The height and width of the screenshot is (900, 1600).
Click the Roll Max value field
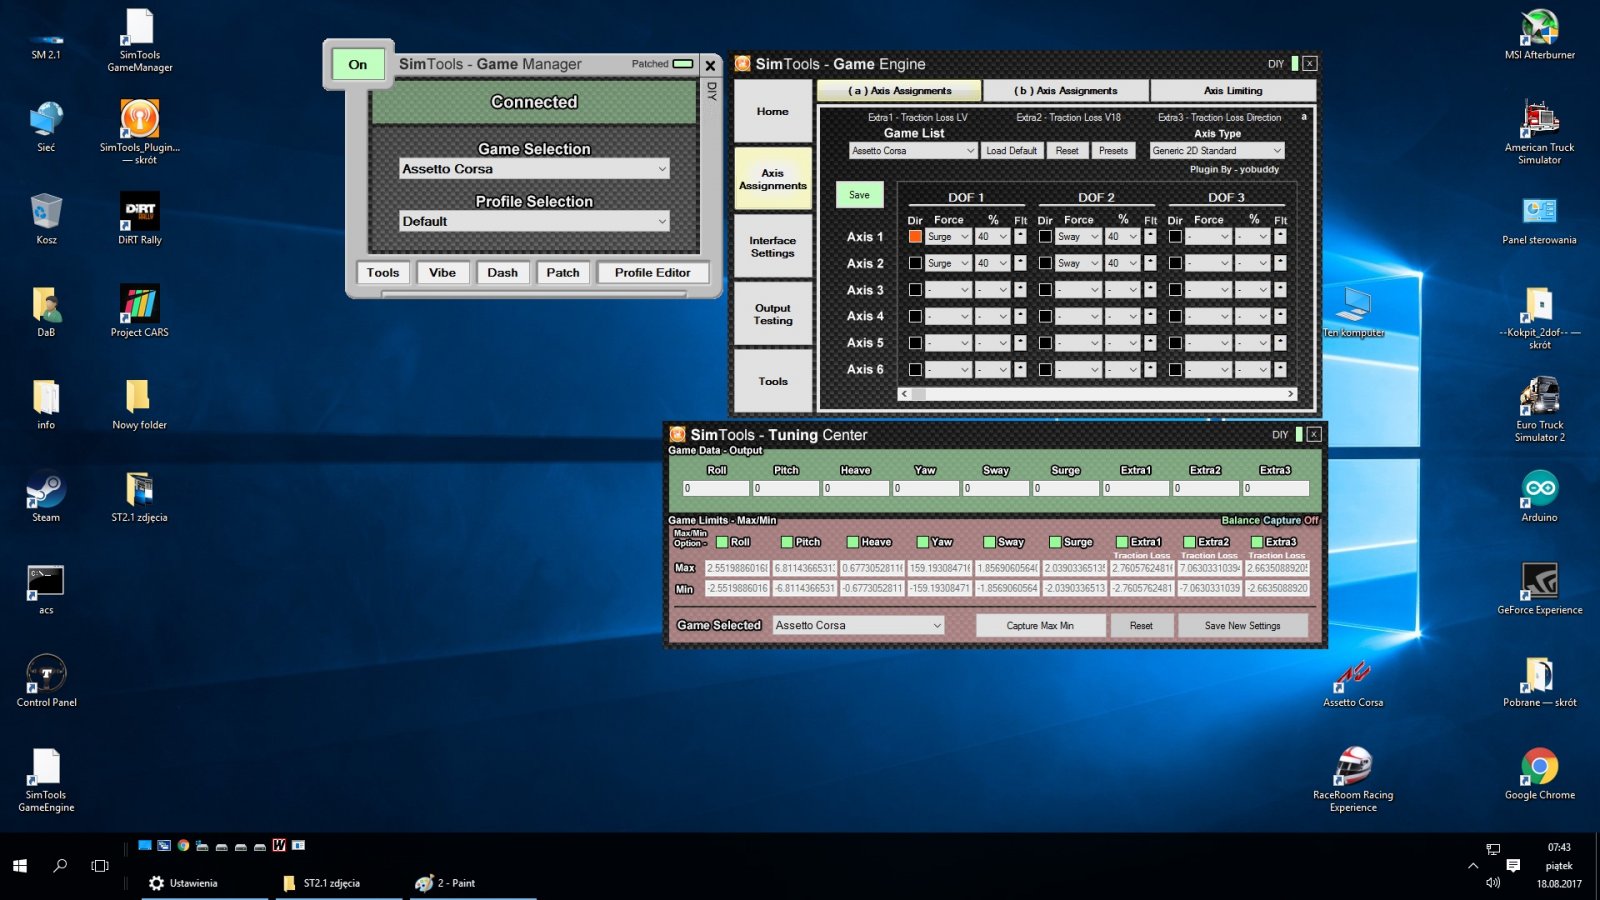(x=737, y=568)
